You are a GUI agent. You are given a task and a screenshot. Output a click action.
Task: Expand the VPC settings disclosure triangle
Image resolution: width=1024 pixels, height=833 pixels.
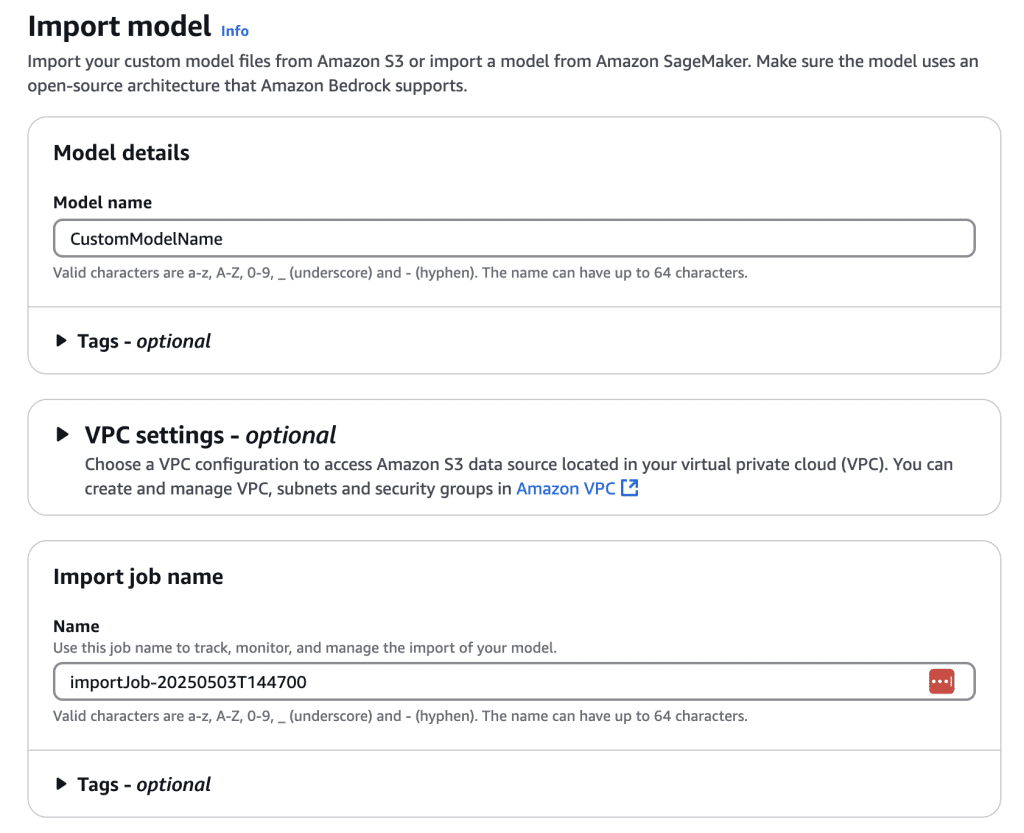tap(63, 435)
